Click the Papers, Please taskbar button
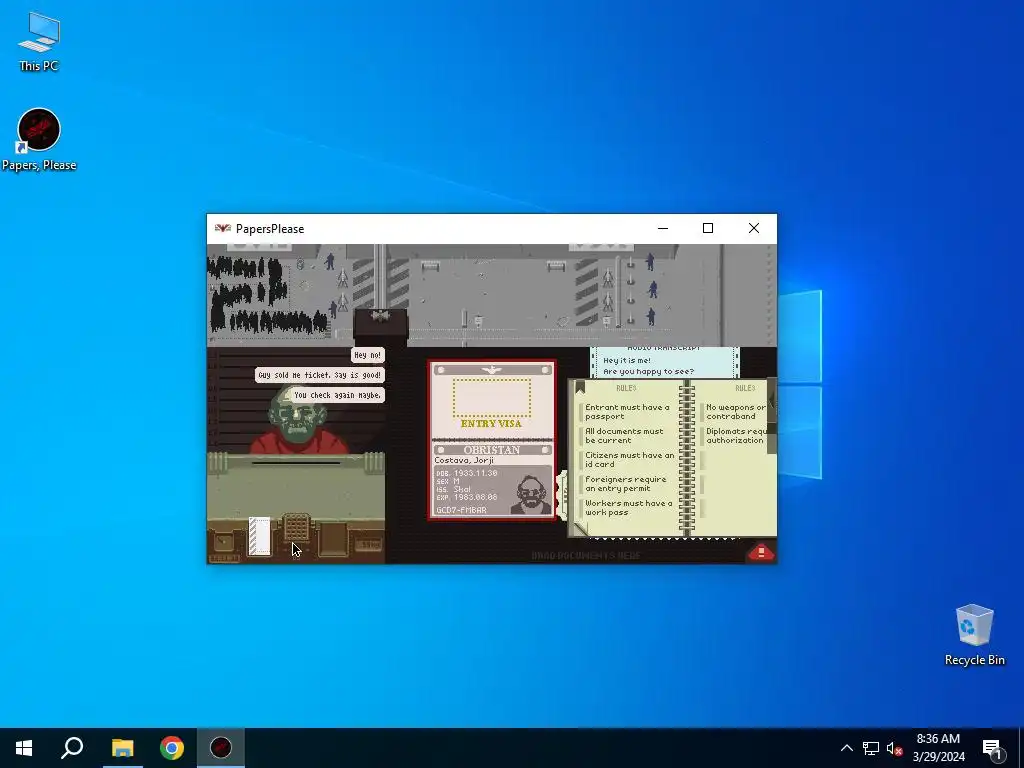Screen dimensions: 1024x768 221,748
